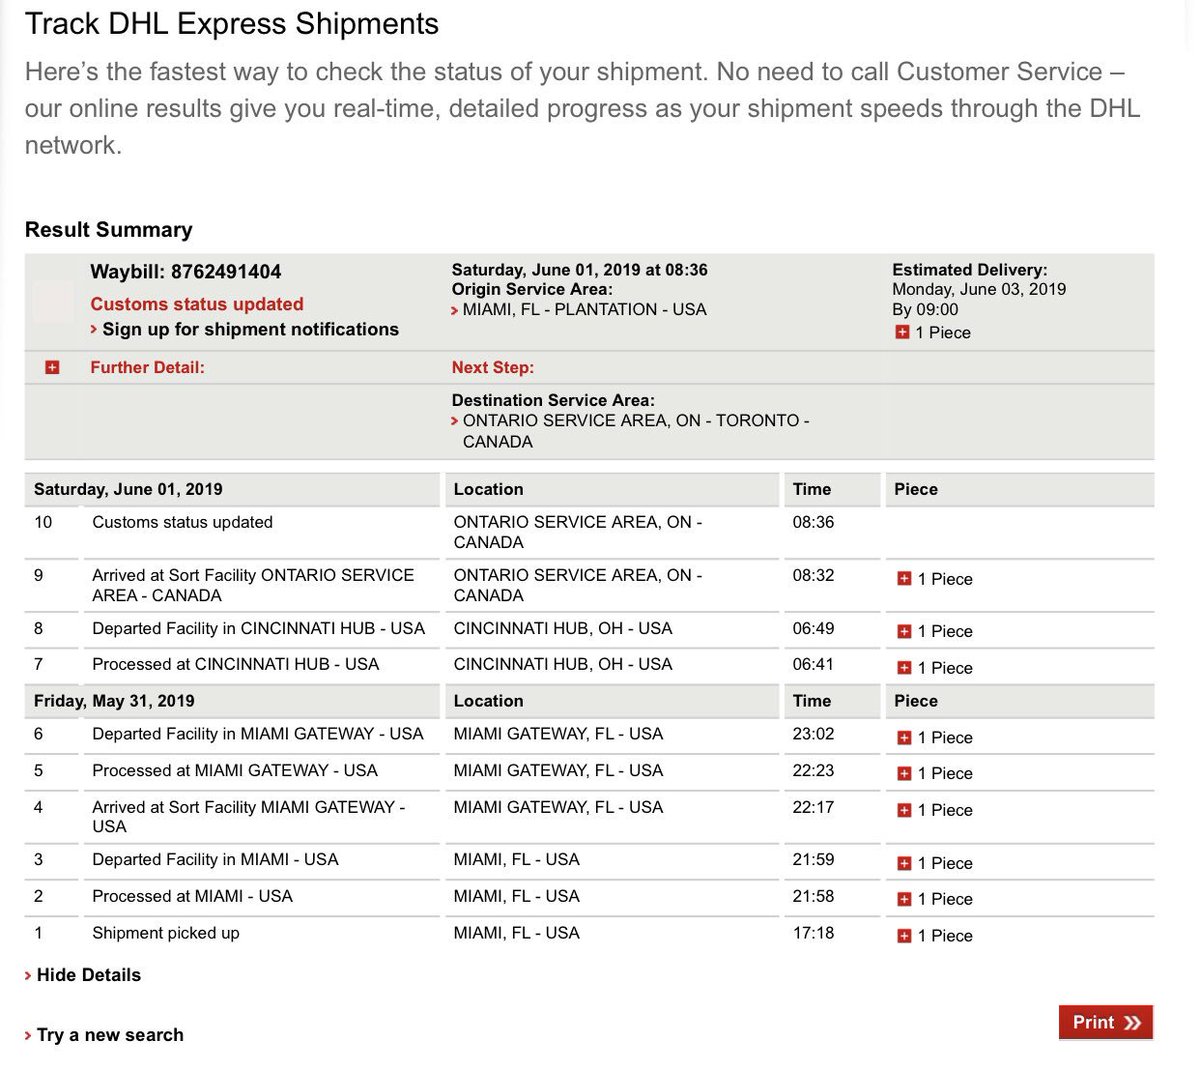Expand the Further Detail plus icon

[52, 368]
